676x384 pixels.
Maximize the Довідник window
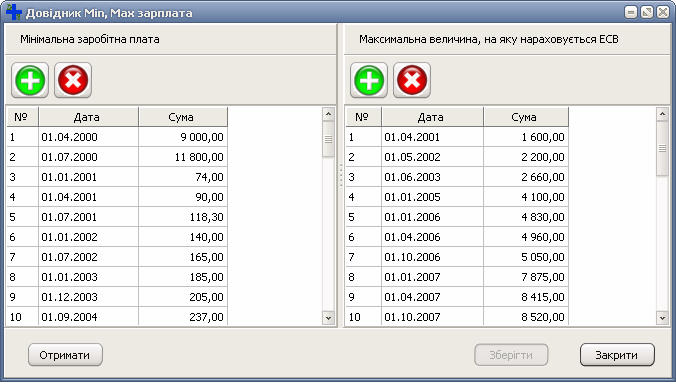click(647, 12)
